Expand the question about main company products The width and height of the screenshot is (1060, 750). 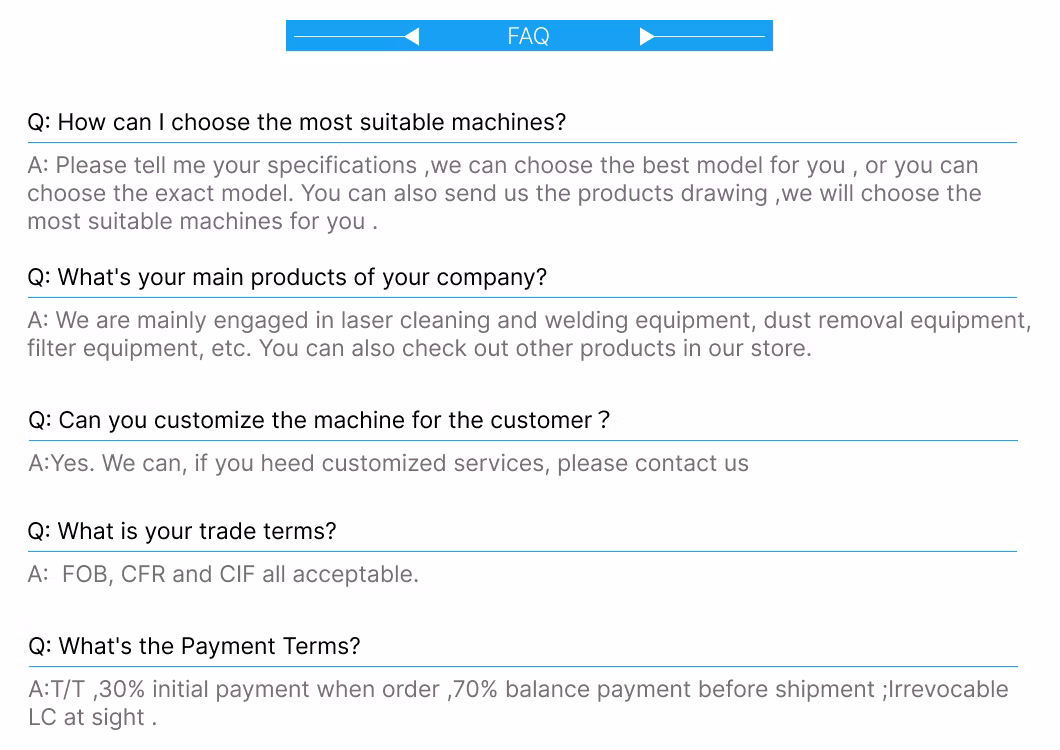click(287, 277)
